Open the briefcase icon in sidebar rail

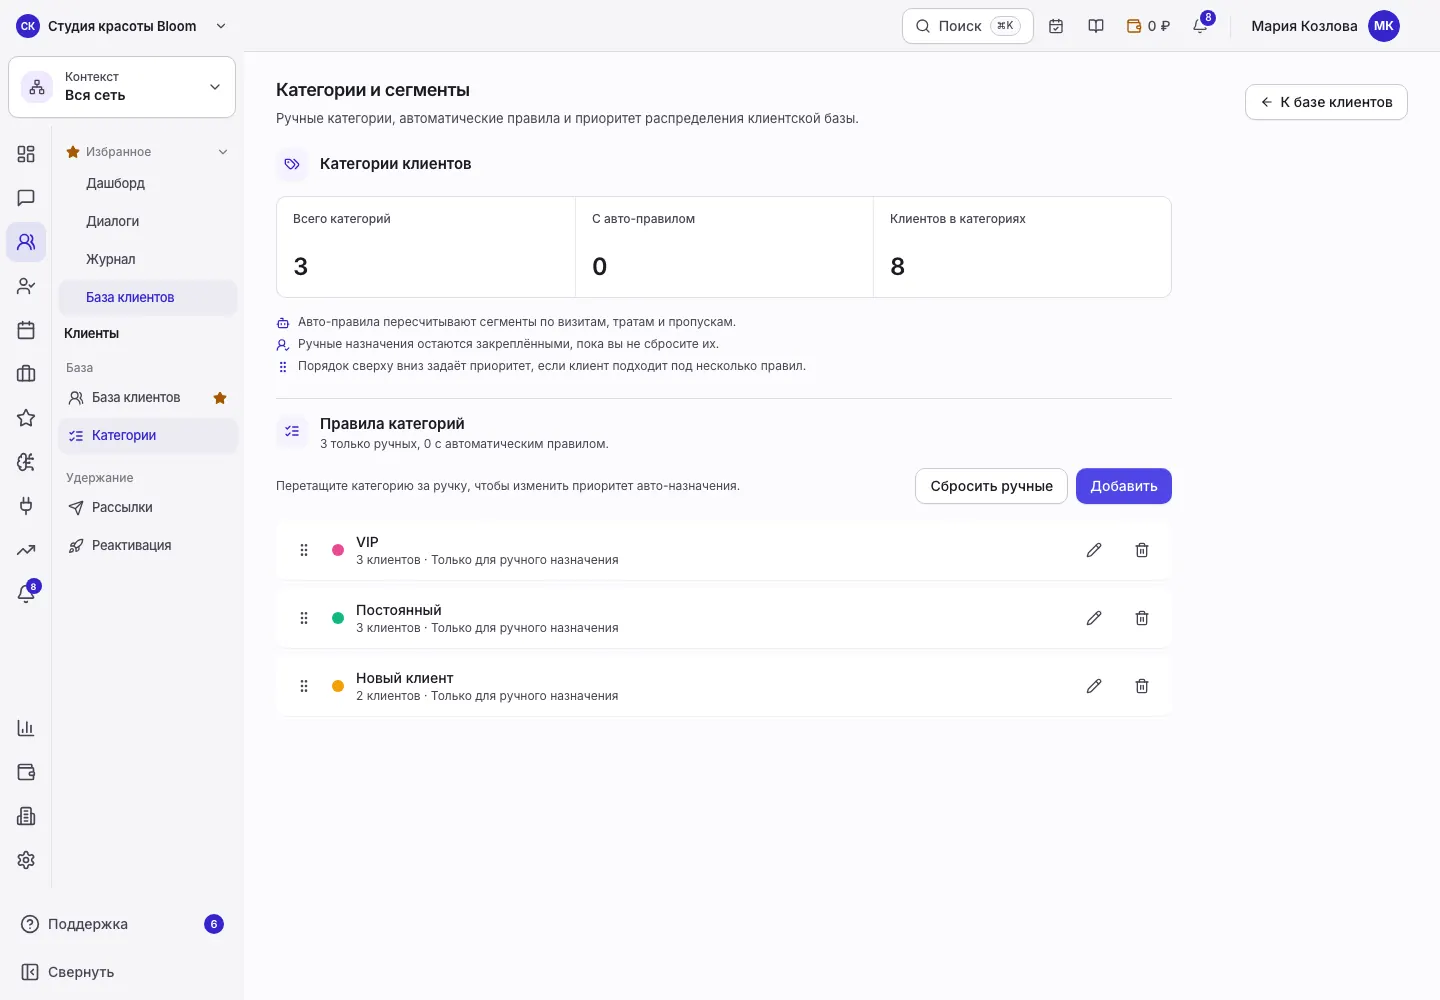coord(26,374)
